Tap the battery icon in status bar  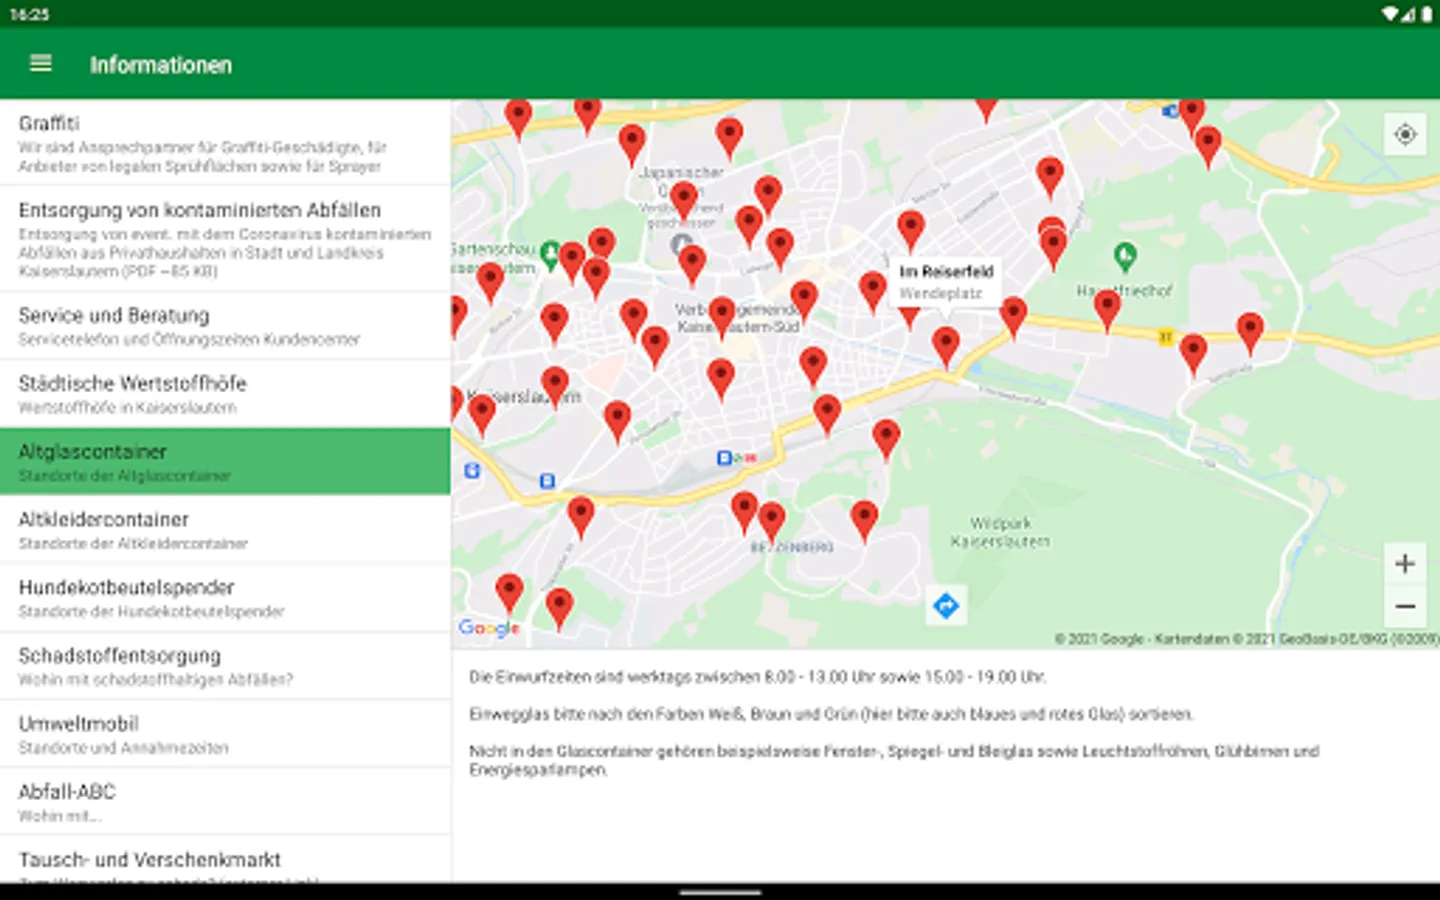(1426, 14)
